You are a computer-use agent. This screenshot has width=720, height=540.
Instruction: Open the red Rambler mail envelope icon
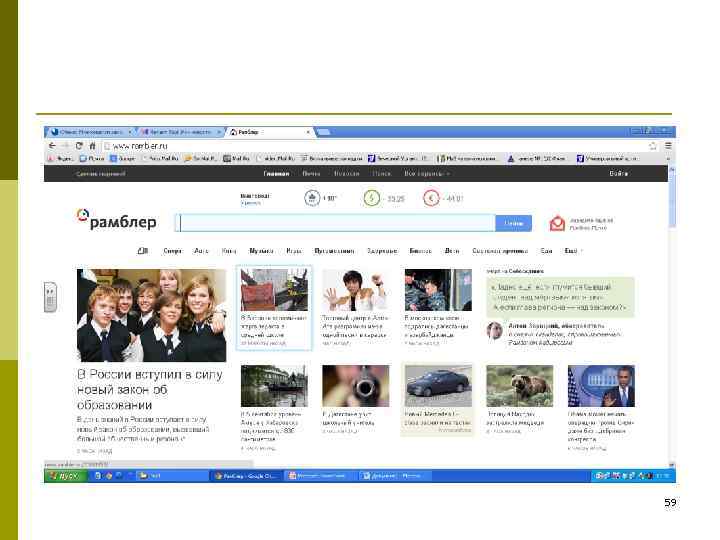click(x=557, y=224)
